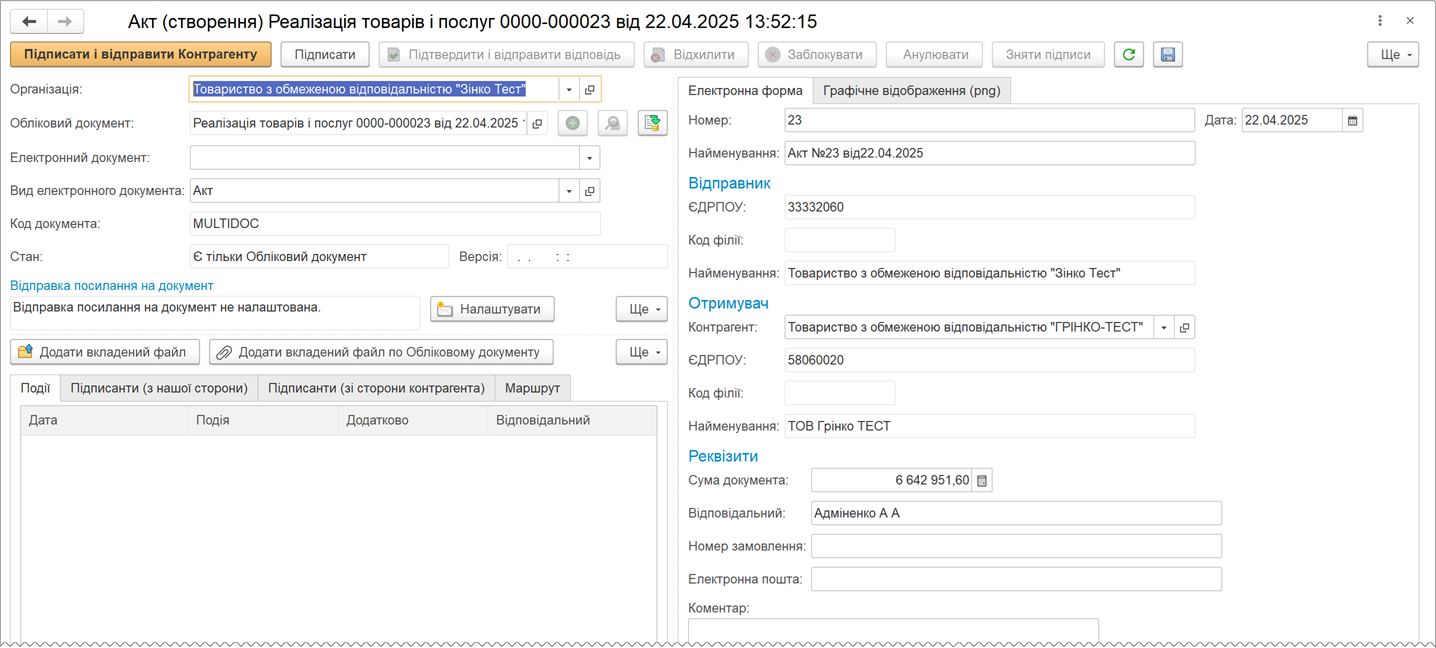This screenshot has width=1436, height=648.
Task: Expand the Електронний документ dropdown
Action: tap(589, 158)
